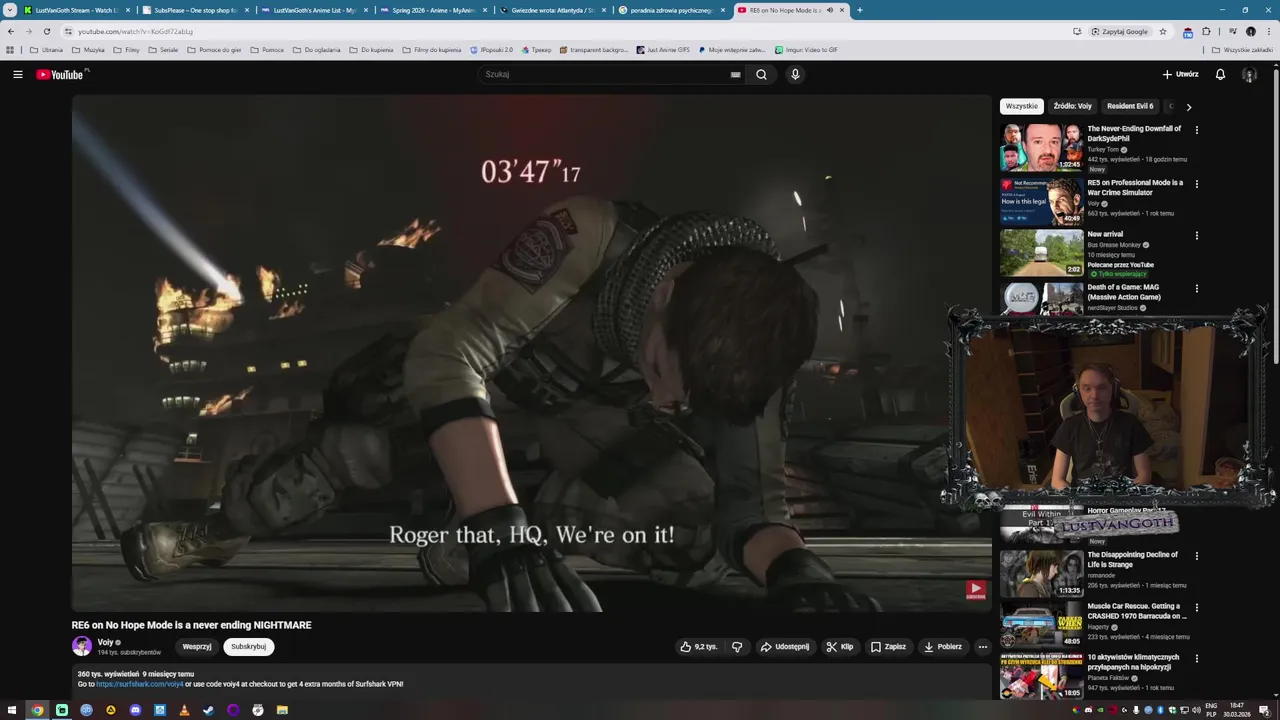The image size is (1280, 720).
Task: Open the Voiy channel name link
Action: [105, 642]
